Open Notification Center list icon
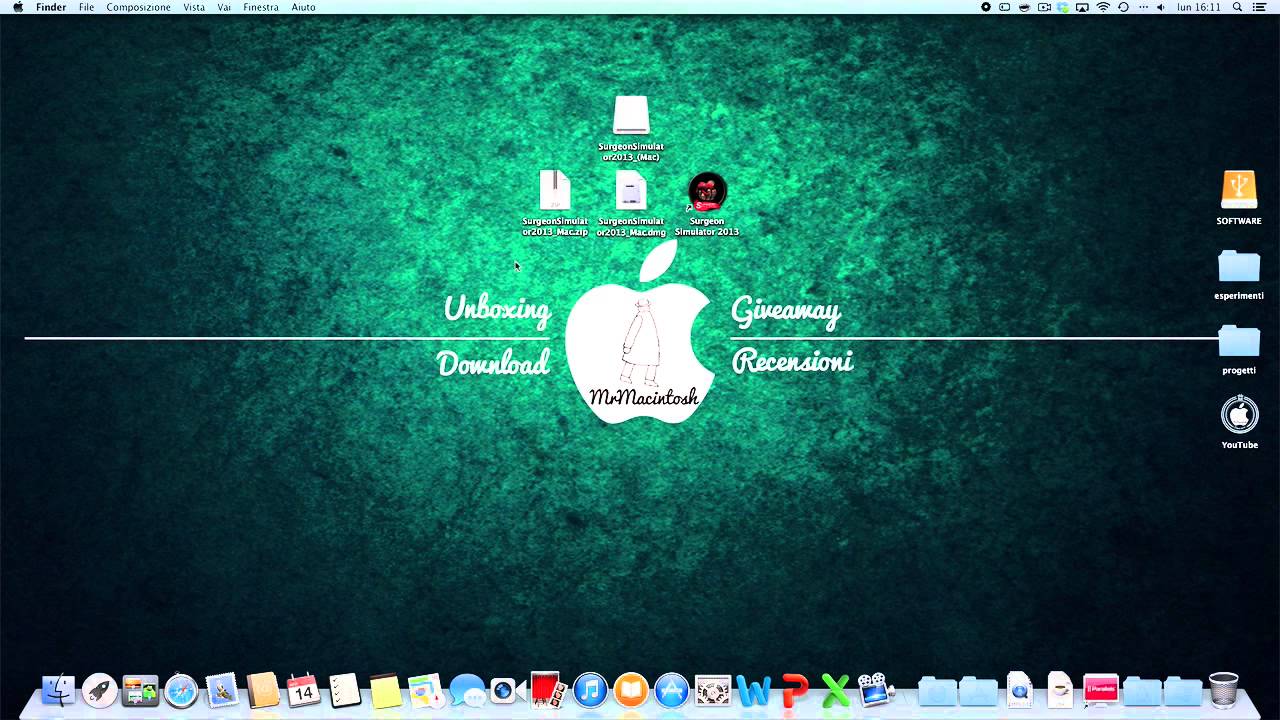1280x720 pixels. 1259,7
